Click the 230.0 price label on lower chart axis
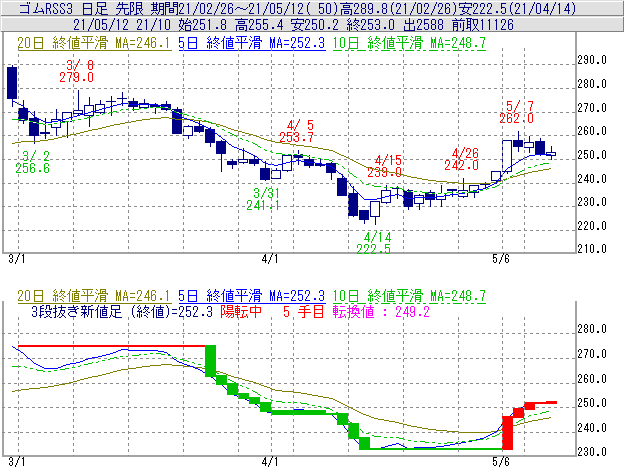The height and width of the screenshot is (473, 624). coord(592,452)
